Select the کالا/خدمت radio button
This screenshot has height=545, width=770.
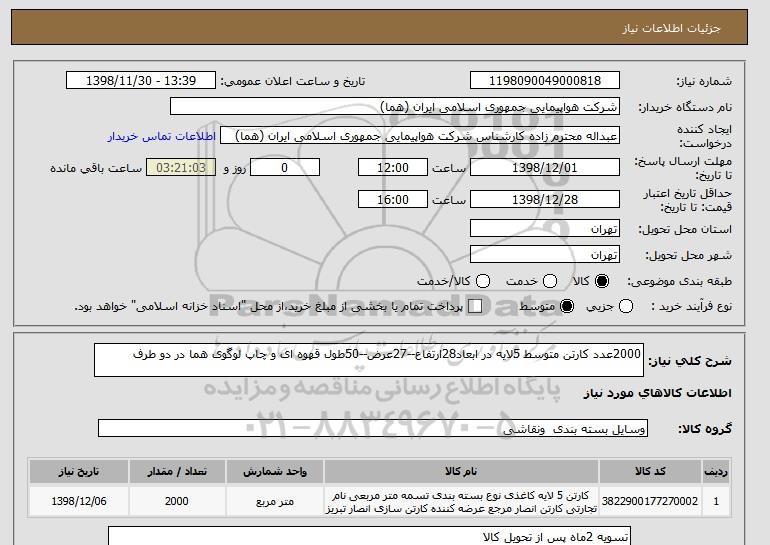[x=483, y=281]
